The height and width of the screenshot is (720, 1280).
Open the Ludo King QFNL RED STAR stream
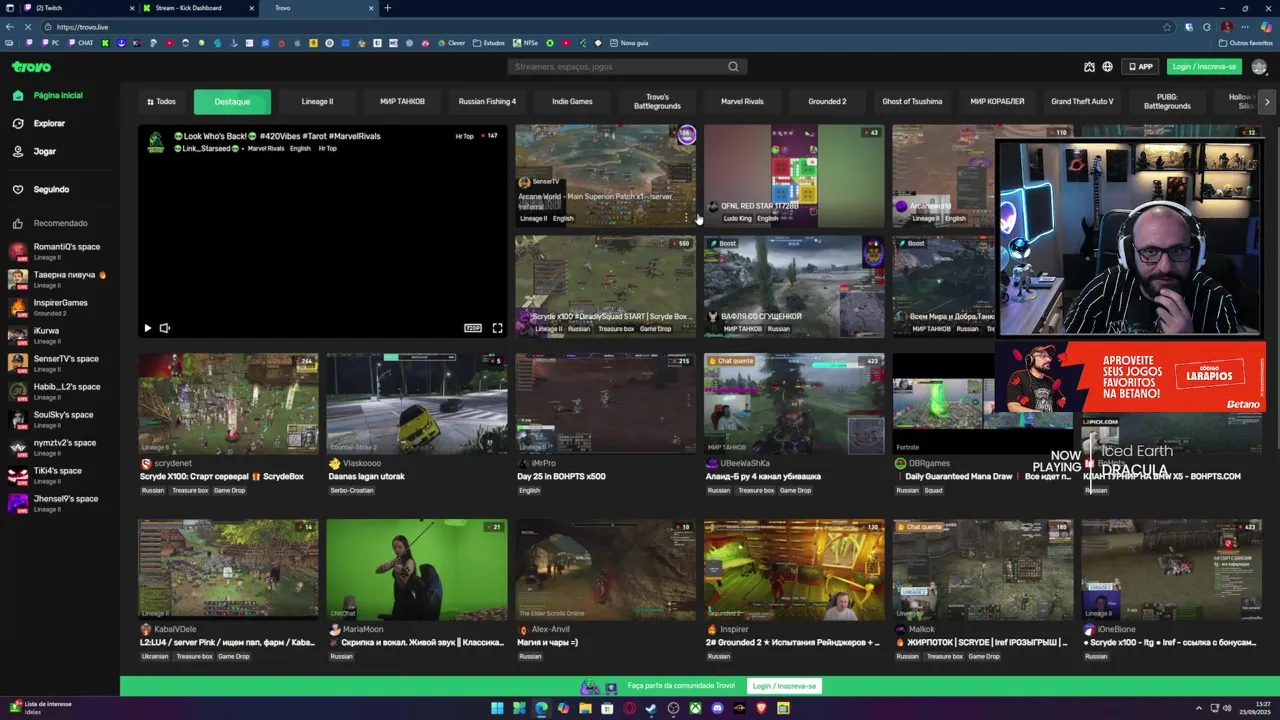pyautogui.click(x=794, y=176)
